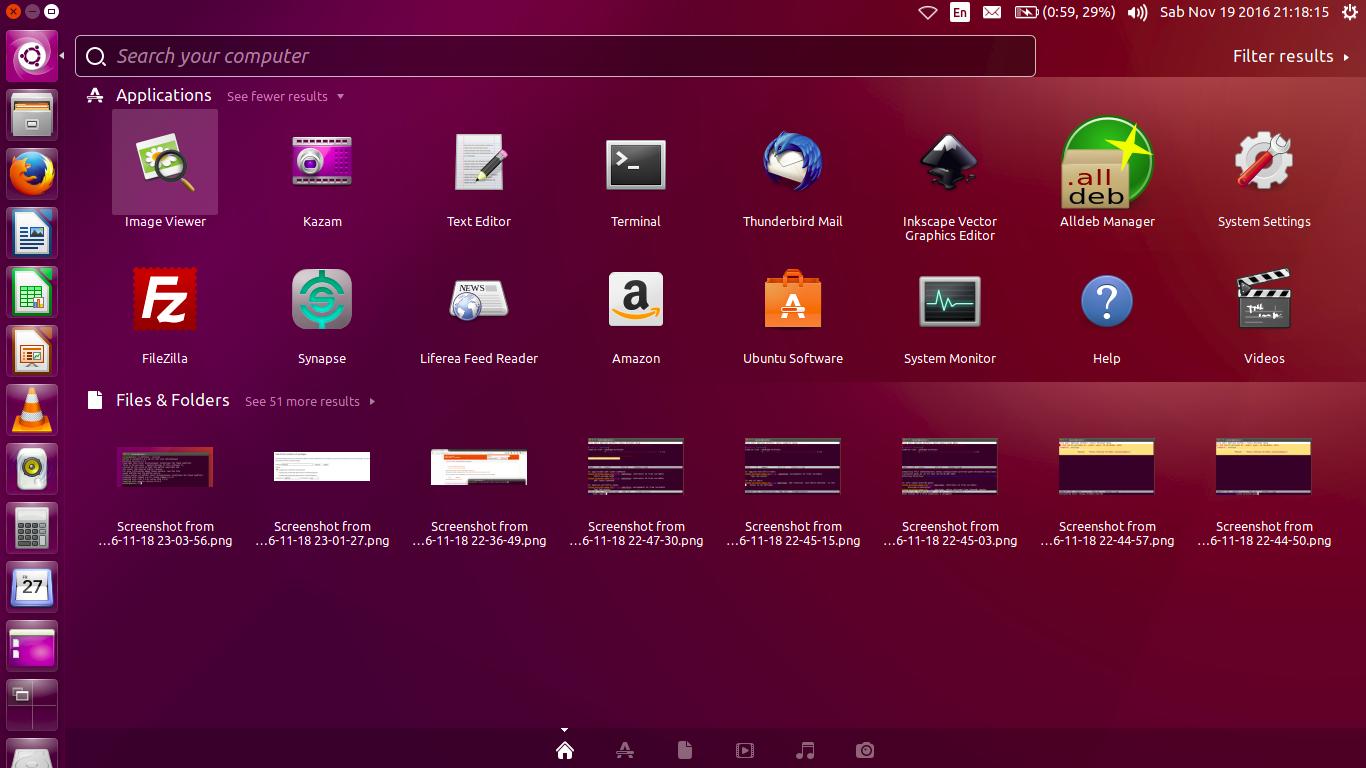
Task: Open the magenta window app in launcher
Action: [x=32, y=645]
